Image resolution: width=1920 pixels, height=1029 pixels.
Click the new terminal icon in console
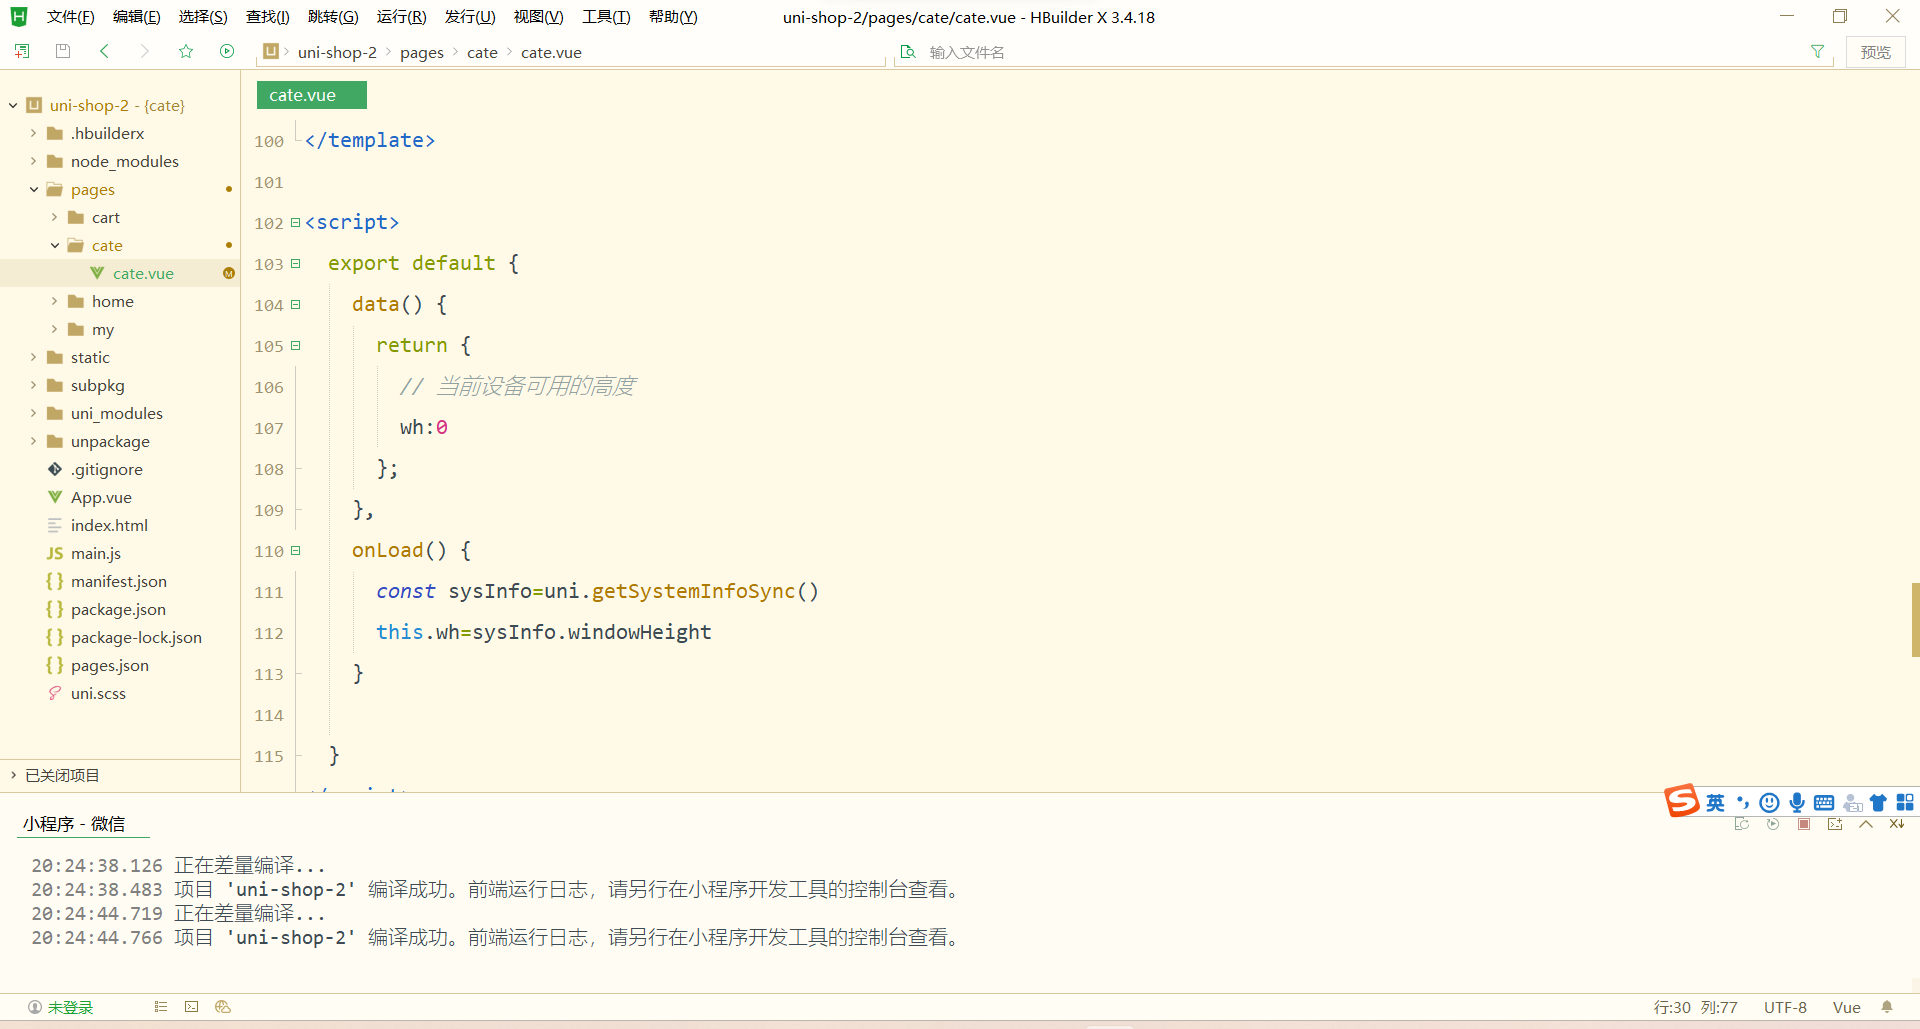pos(1835,824)
